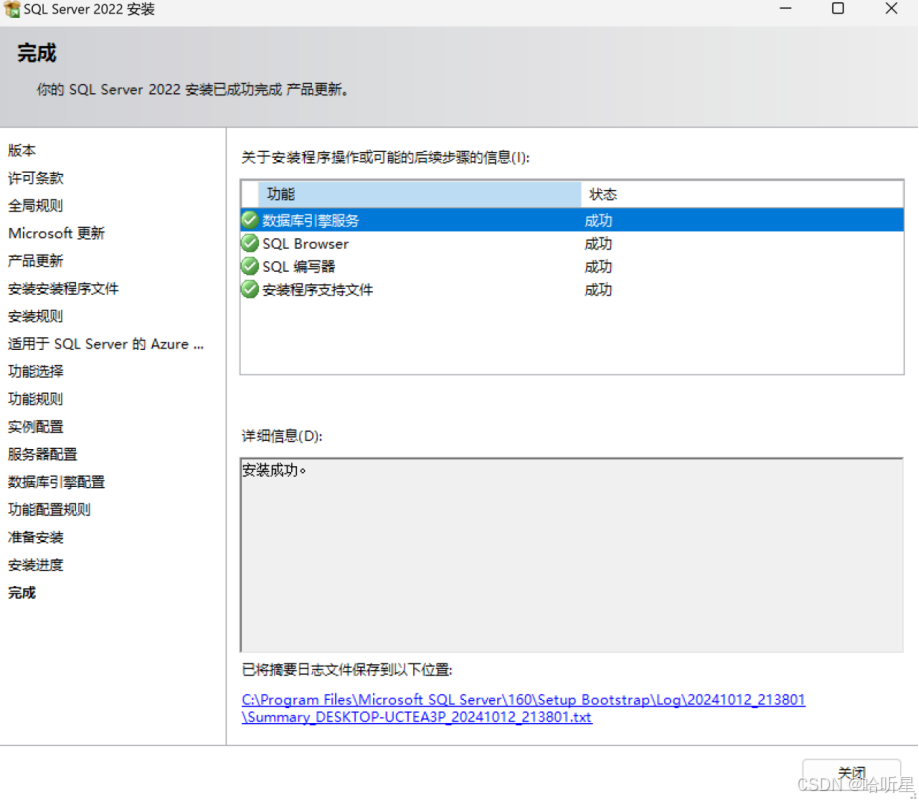Click 成功 status of SQL Browser
Viewport: 919px width, 800px height.
click(598, 243)
